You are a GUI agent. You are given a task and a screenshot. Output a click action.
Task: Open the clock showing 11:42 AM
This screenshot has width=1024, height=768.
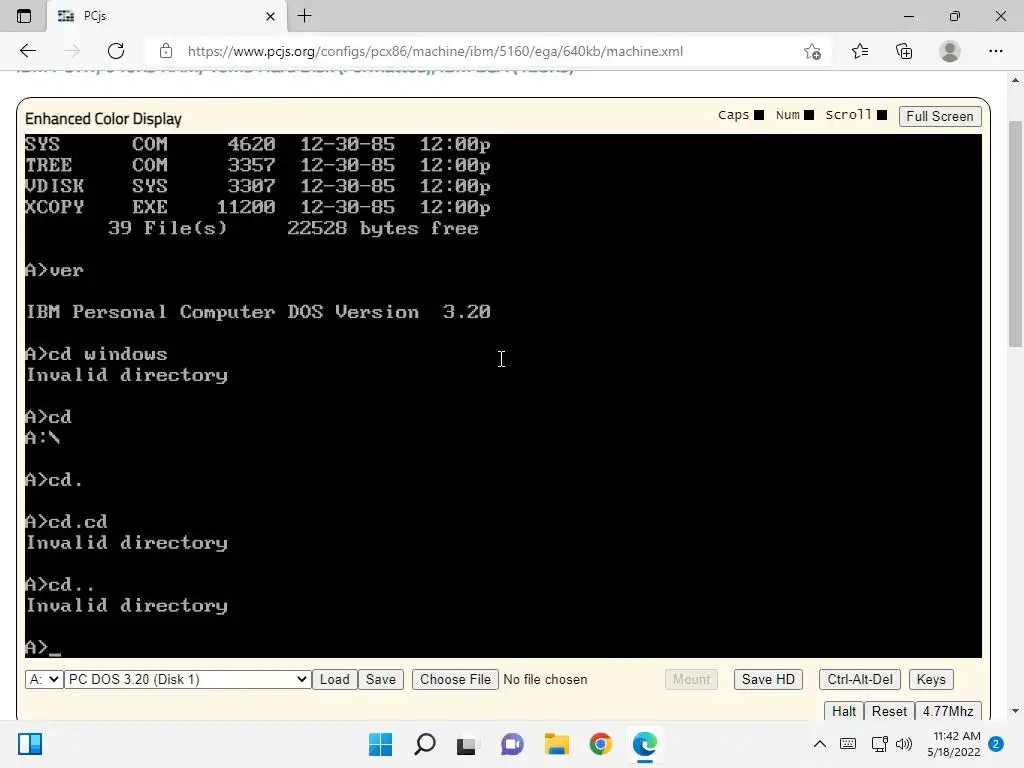coord(954,744)
